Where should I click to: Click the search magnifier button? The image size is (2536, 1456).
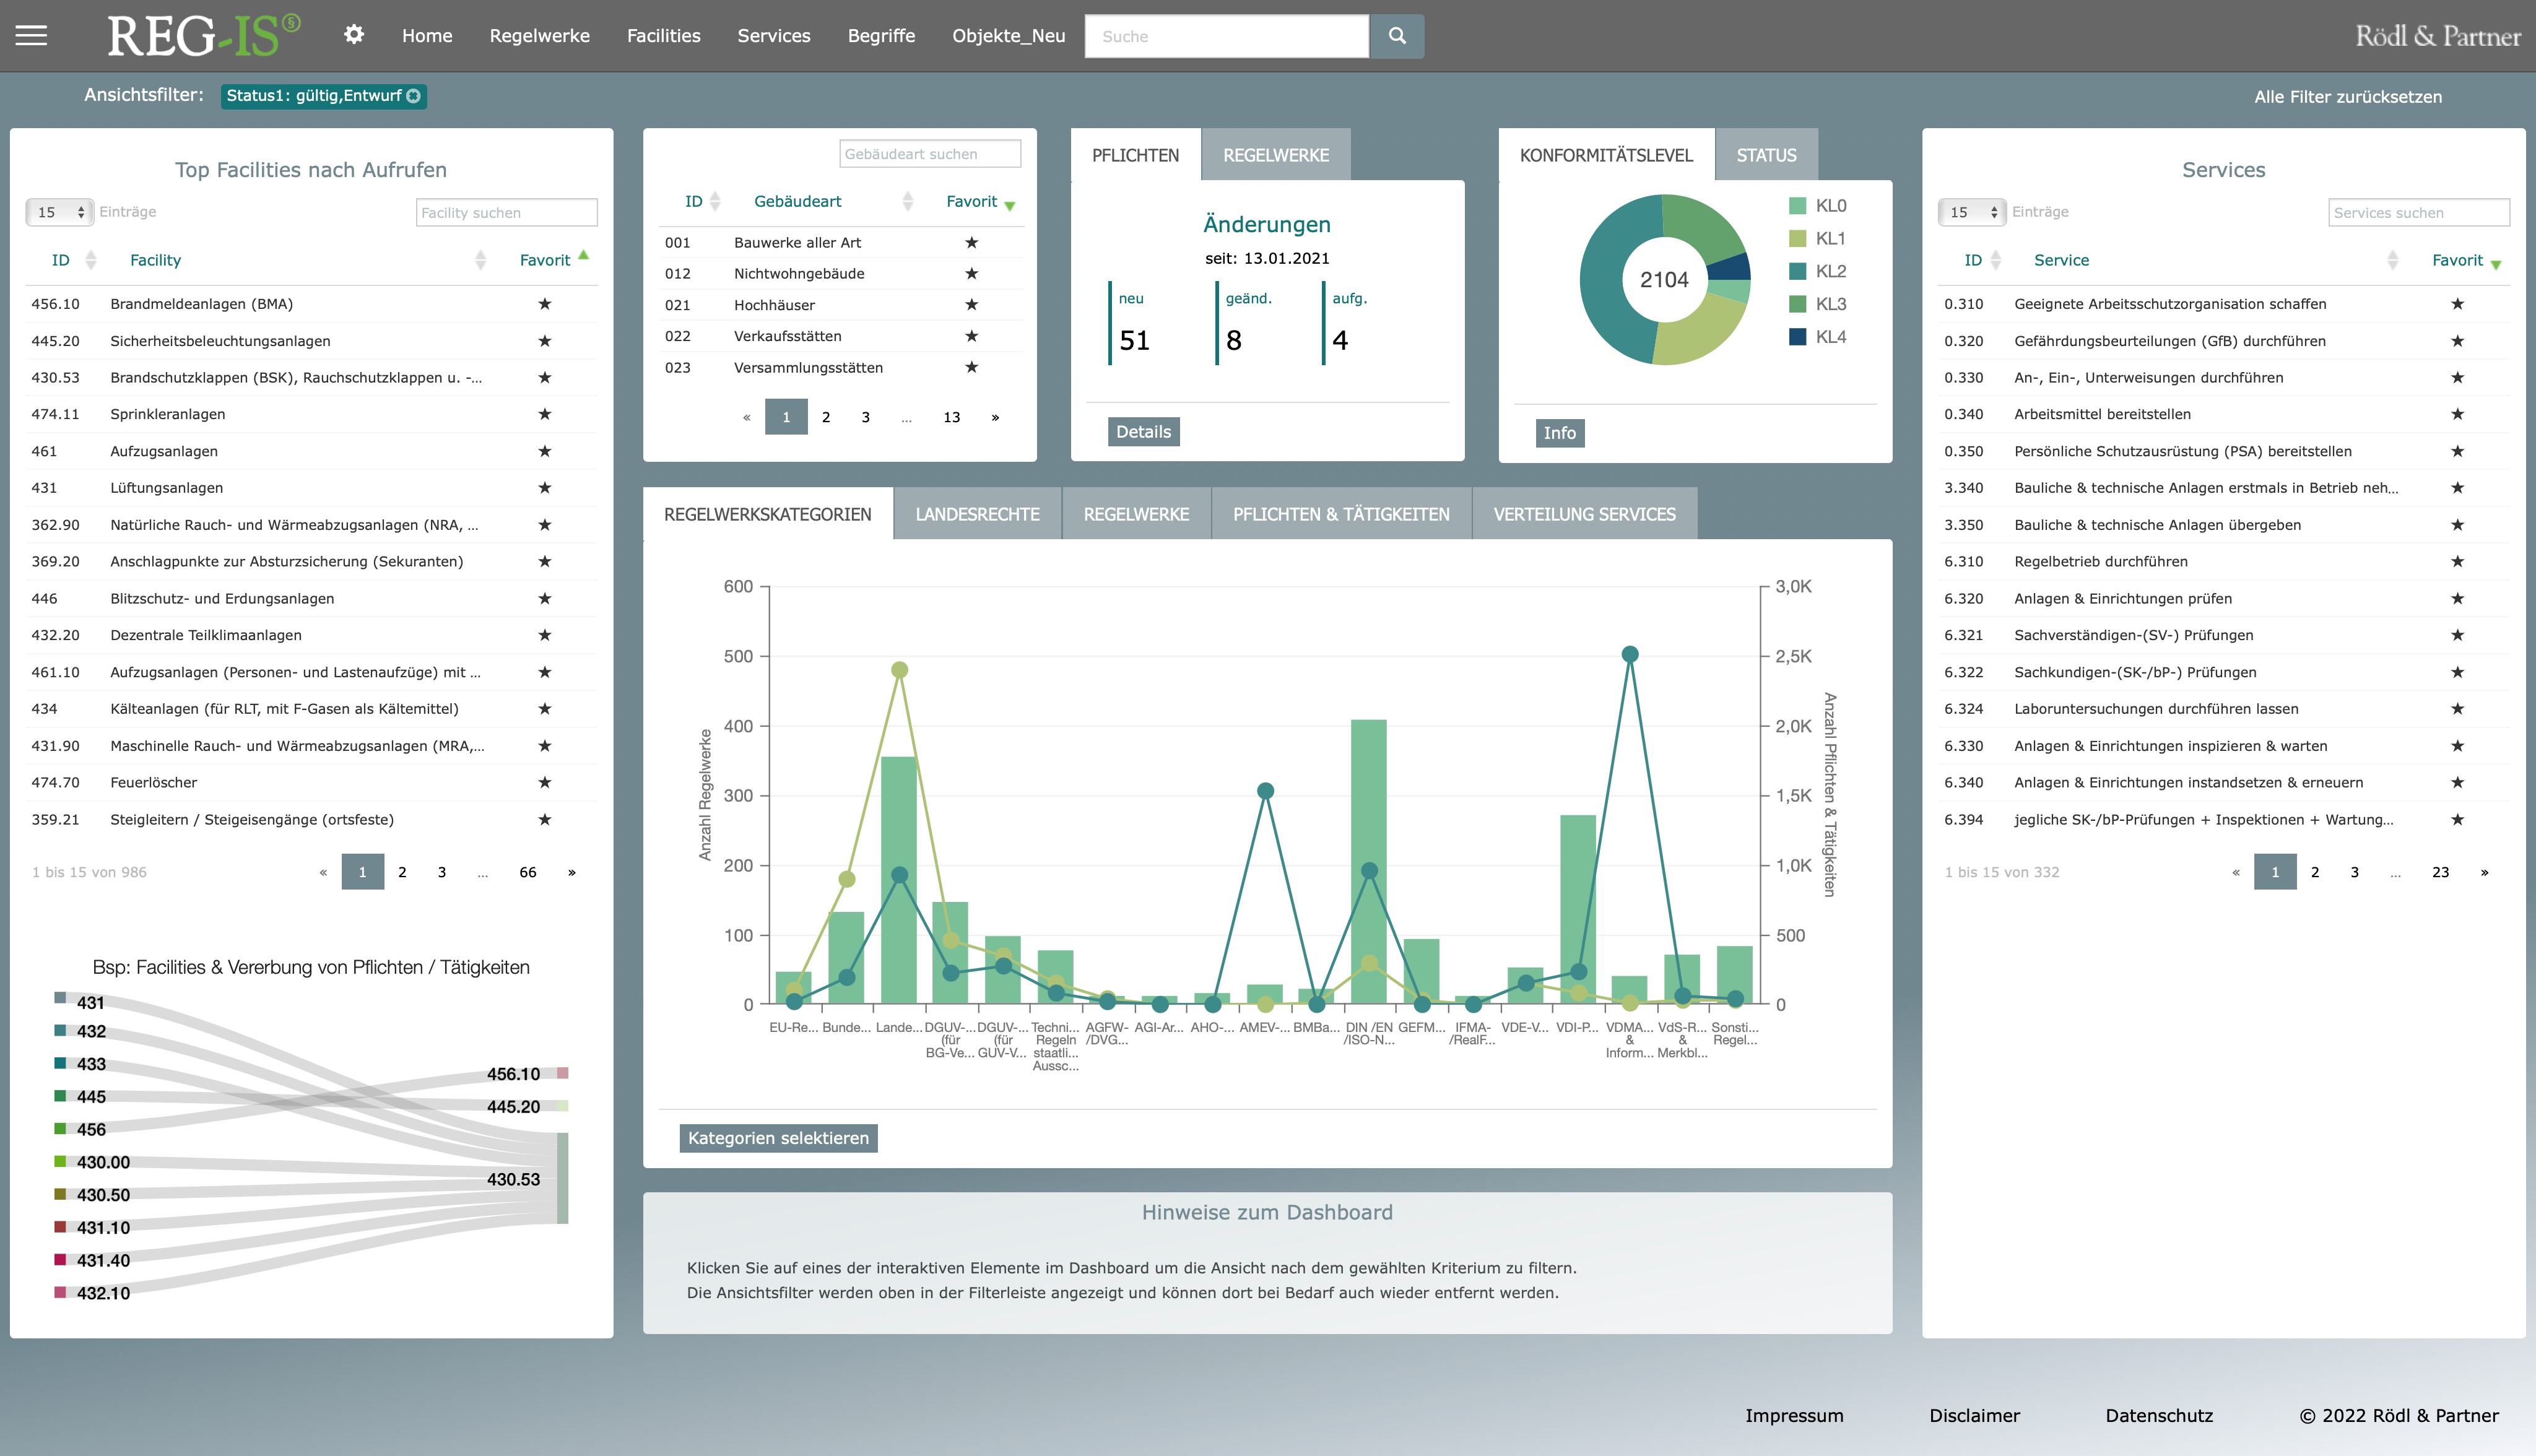1397,36
